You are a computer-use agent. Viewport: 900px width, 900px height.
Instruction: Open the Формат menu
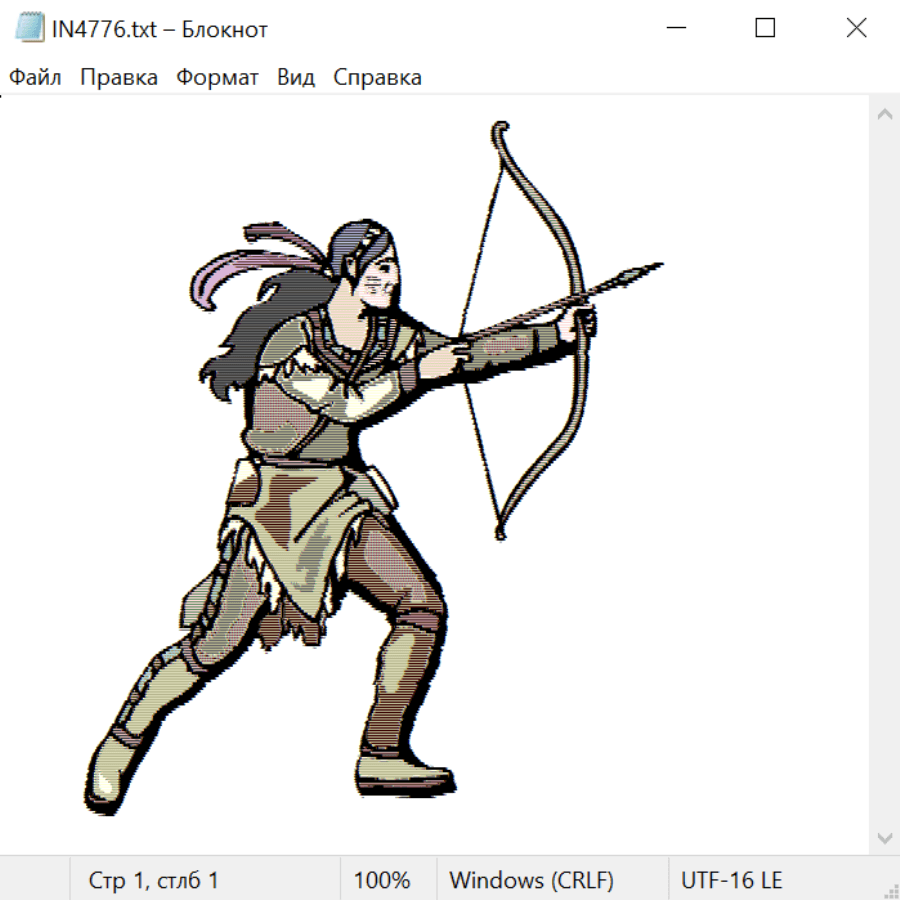pyautogui.click(x=217, y=78)
